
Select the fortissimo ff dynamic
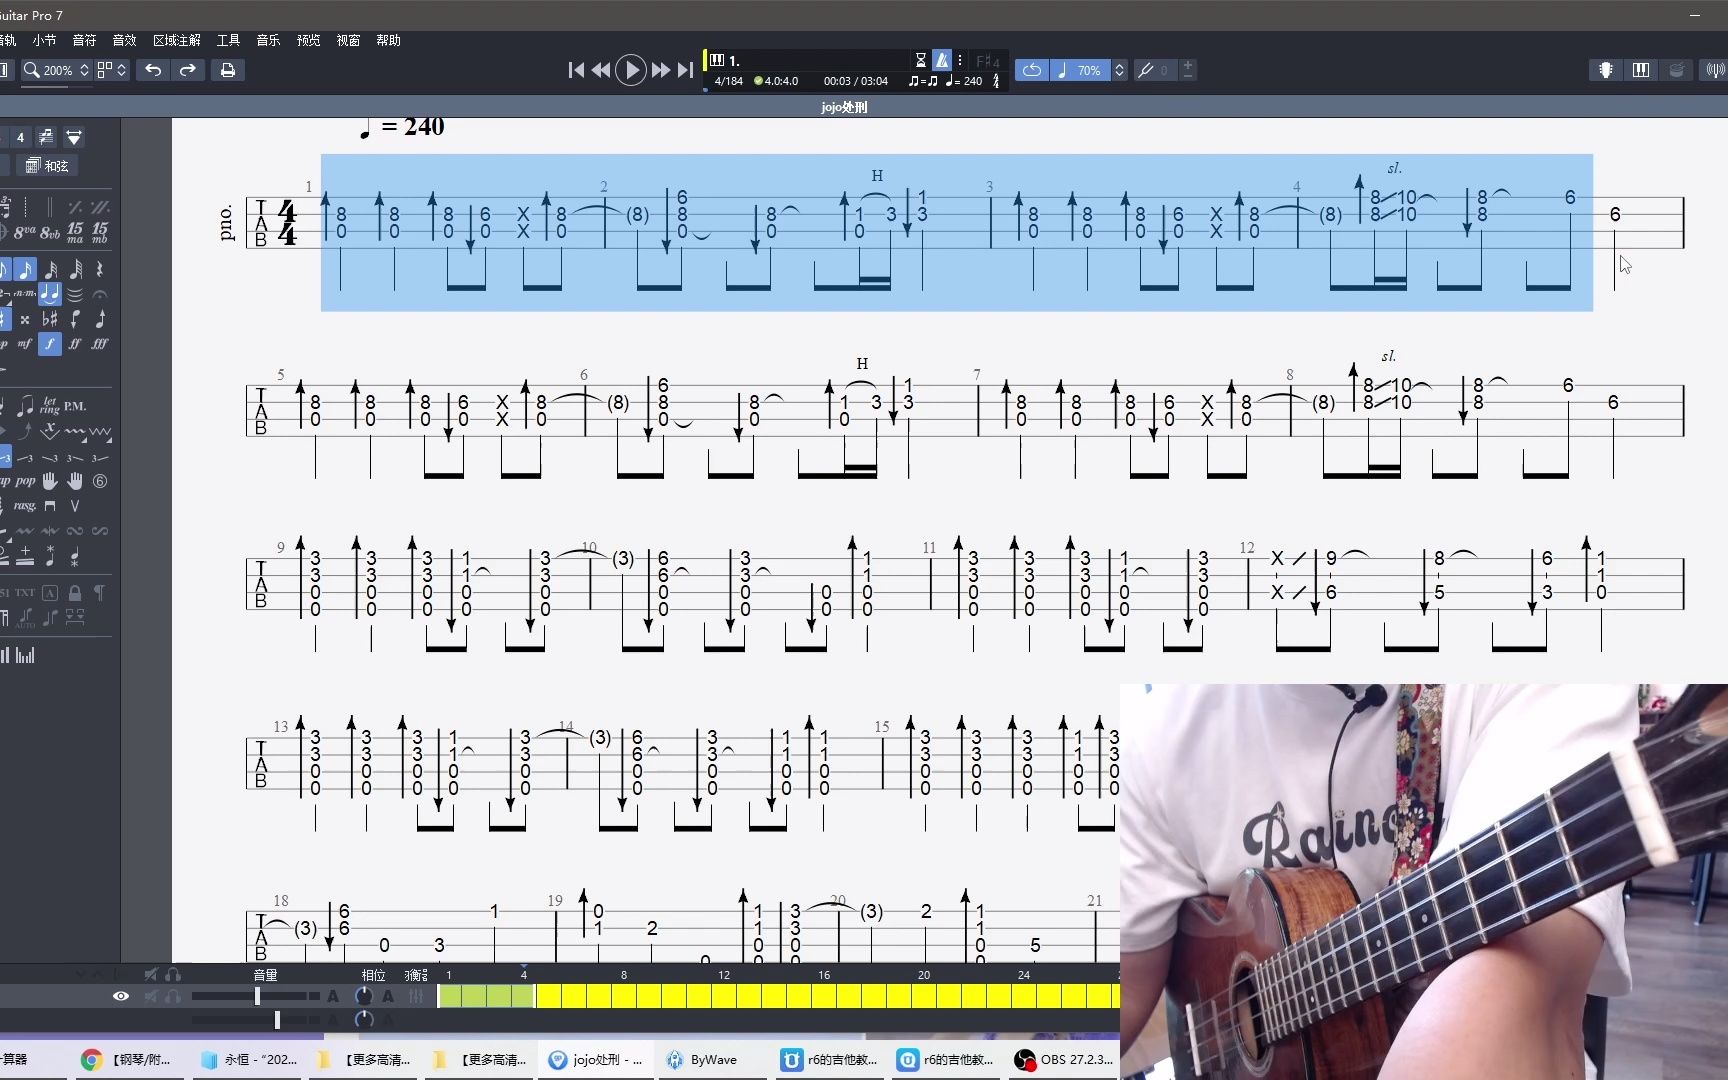click(75, 343)
